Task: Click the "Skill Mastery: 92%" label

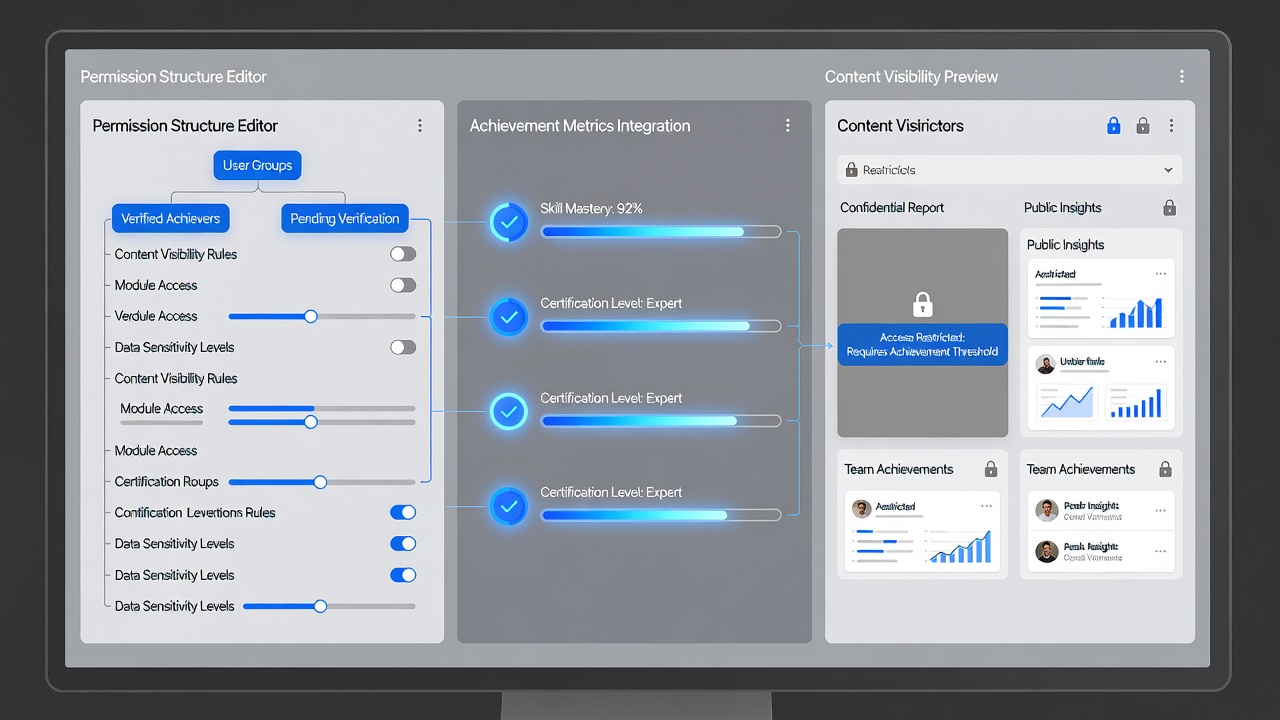Action: pos(591,209)
